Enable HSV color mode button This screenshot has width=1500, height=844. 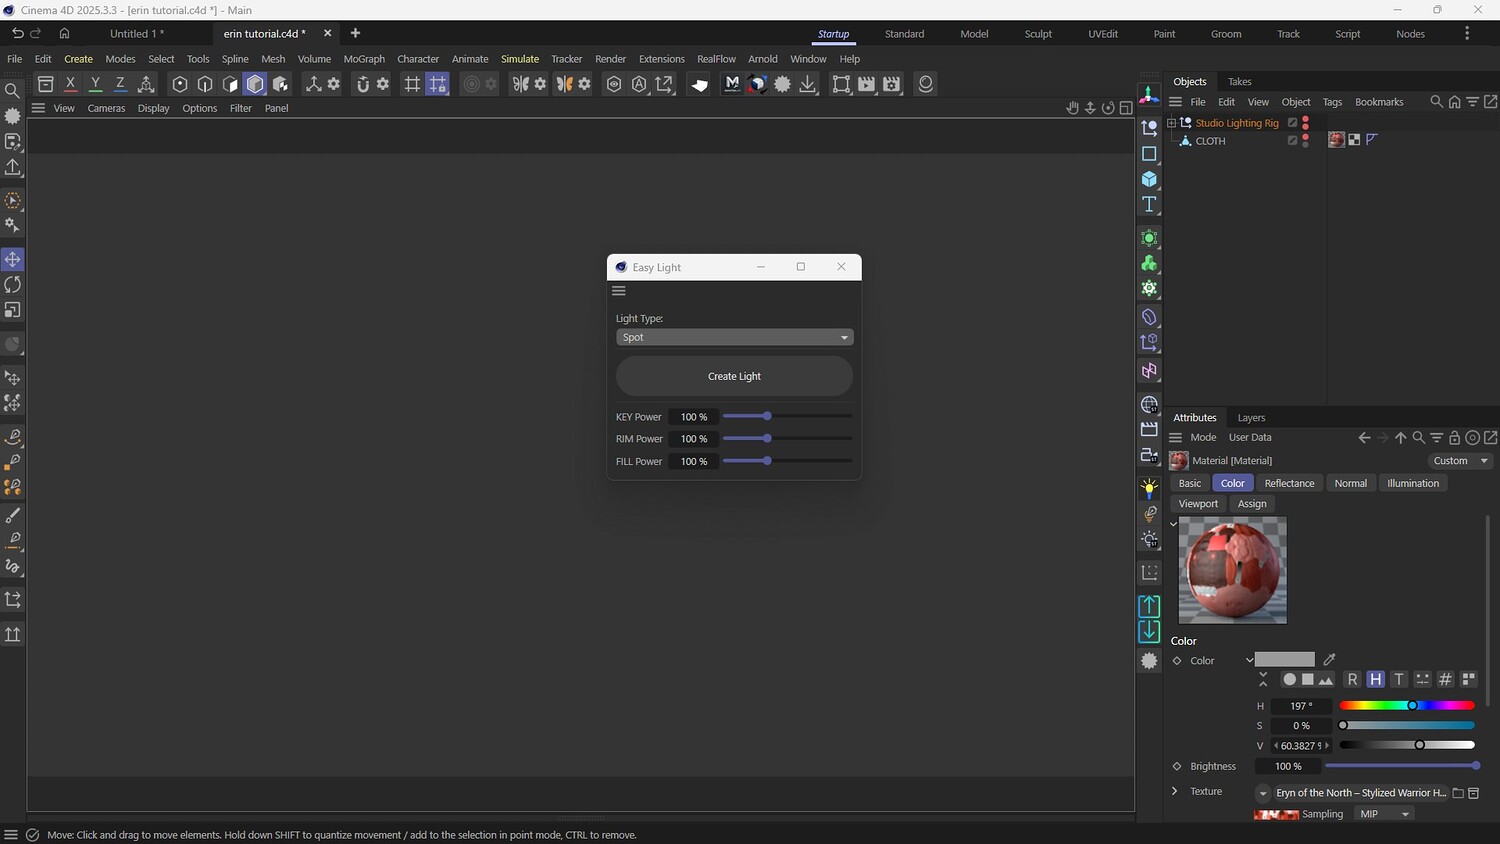1376,679
